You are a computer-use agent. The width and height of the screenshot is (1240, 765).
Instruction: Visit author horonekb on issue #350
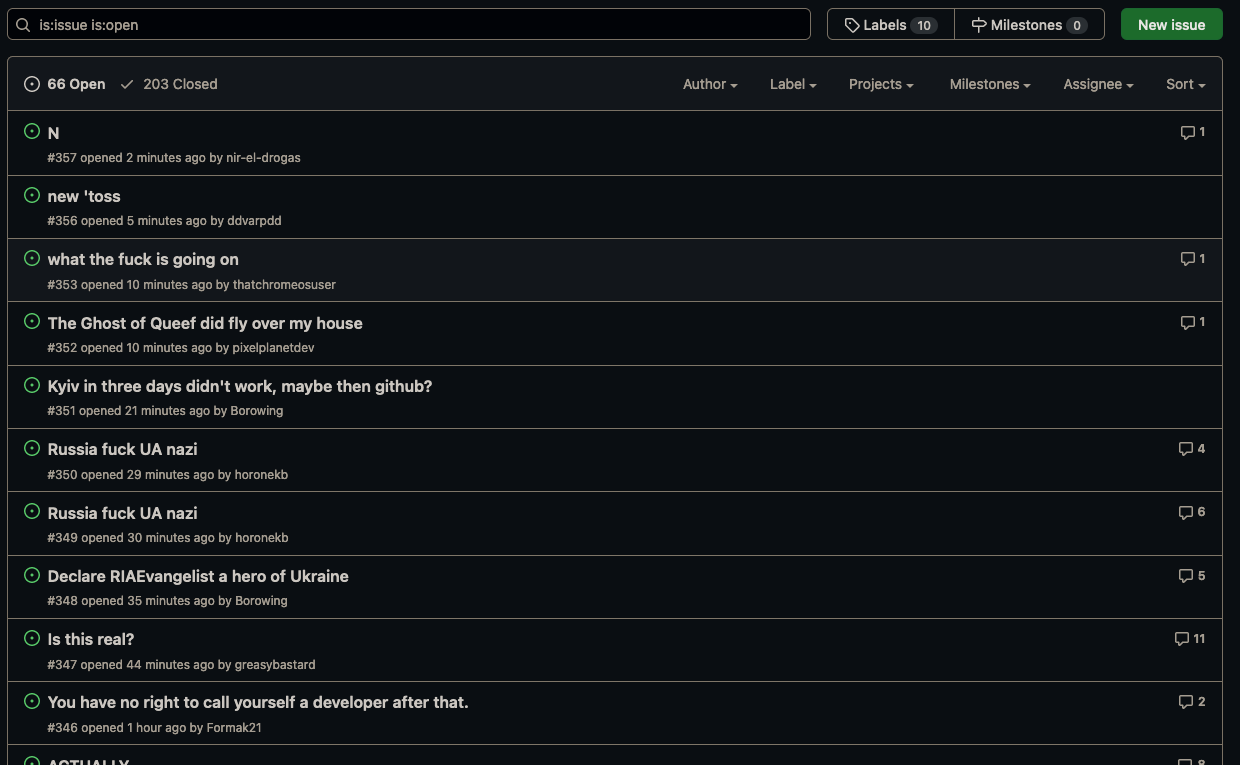[x=261, y=474]
